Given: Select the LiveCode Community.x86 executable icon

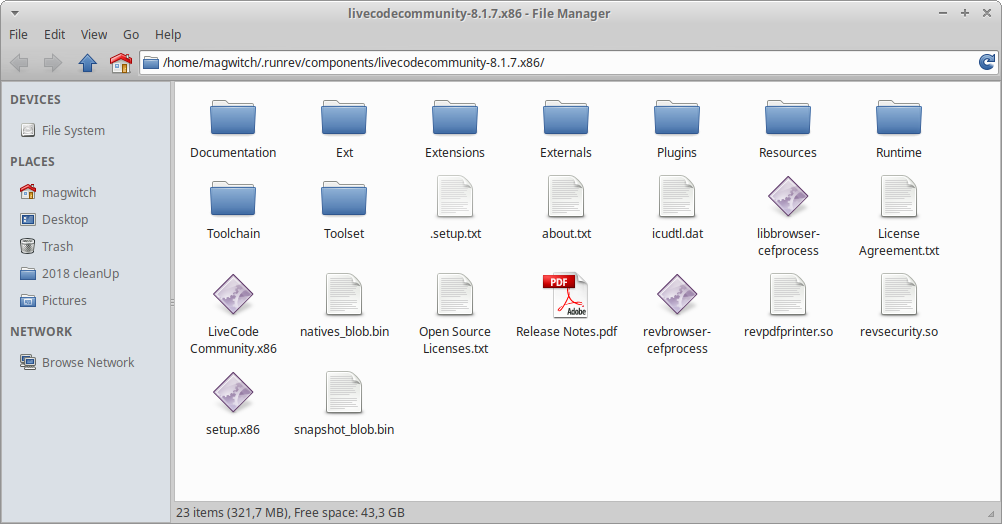Looking at the screenshot, I should (x=233, y=295).
